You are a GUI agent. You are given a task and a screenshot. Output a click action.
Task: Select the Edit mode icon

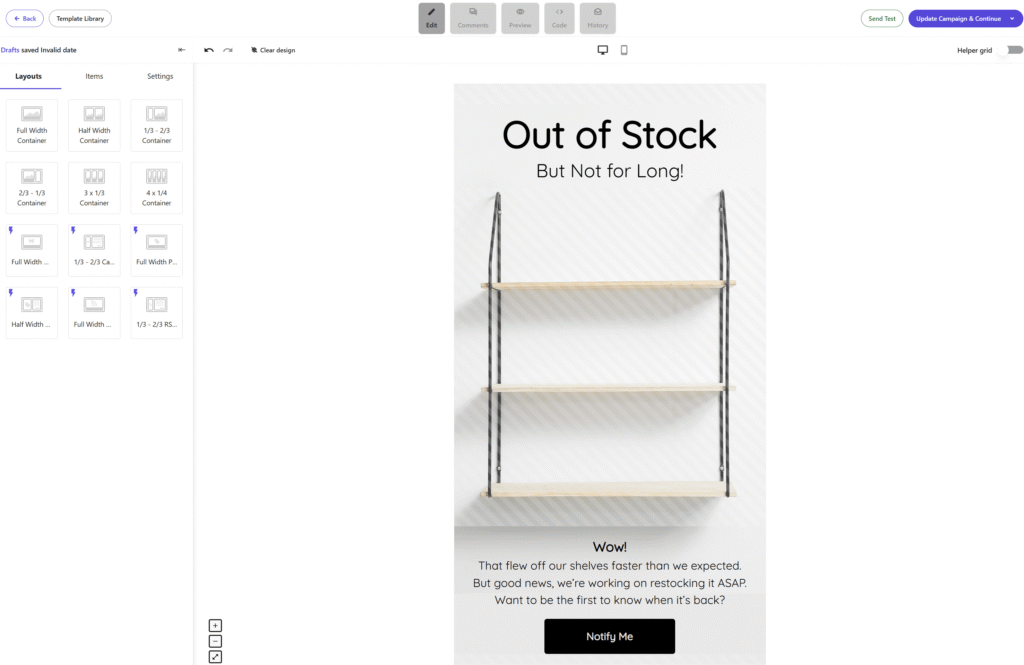tap(431, 18)
